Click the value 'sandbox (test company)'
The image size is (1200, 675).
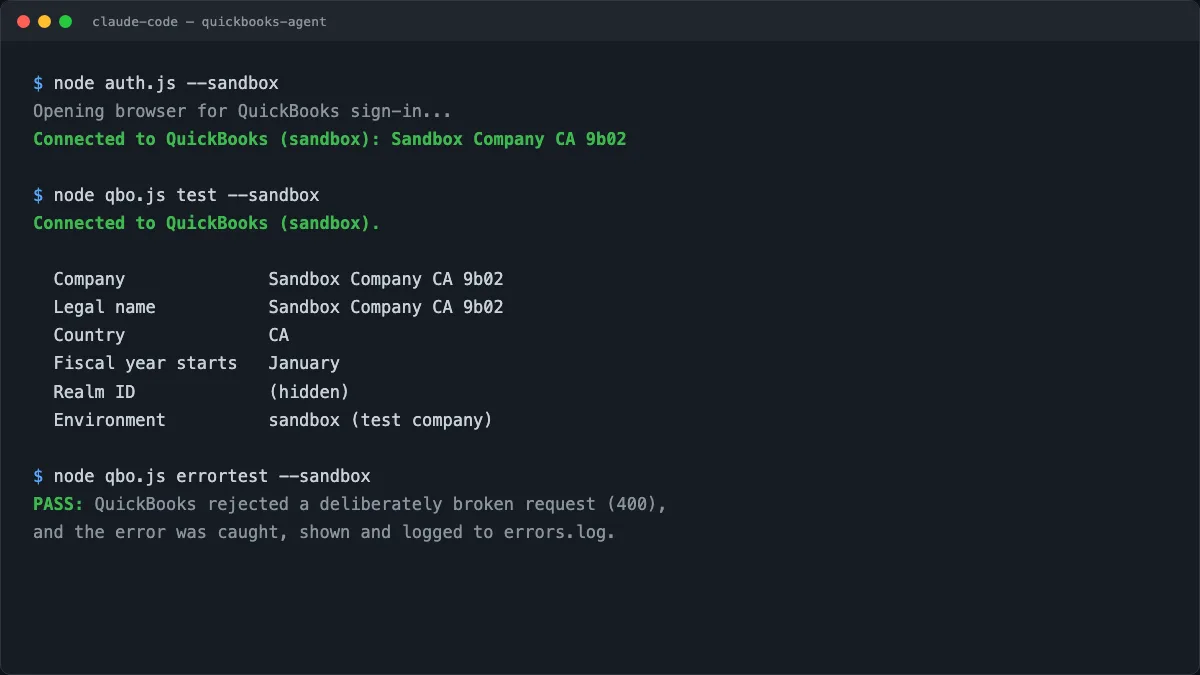[x=381, y=419]
